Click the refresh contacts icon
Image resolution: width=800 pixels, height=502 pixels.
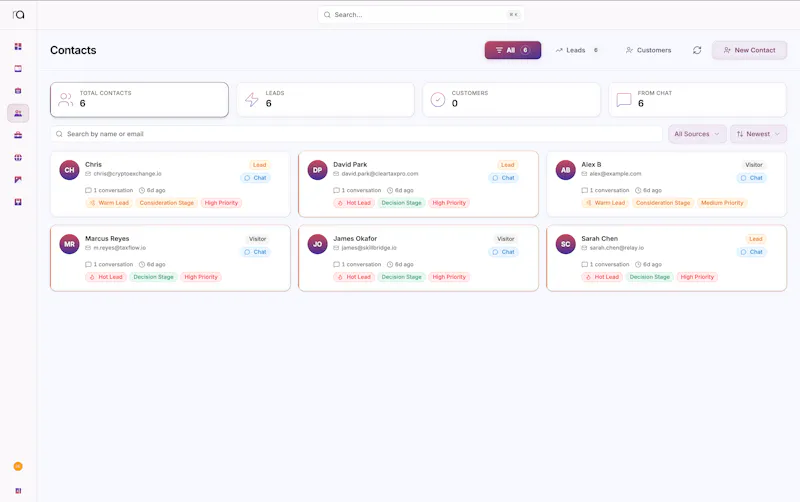tap(697, 50)
